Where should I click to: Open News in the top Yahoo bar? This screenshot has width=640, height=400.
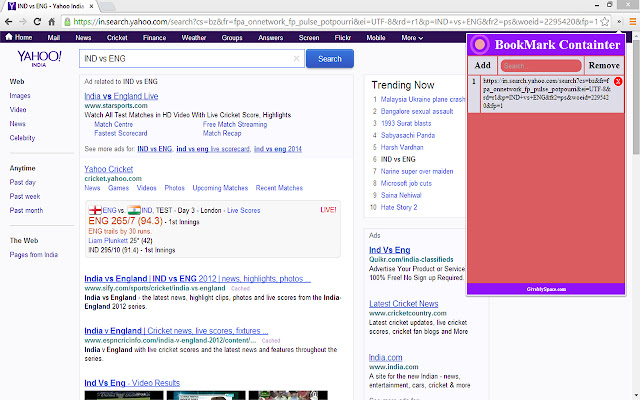point(83,38)
